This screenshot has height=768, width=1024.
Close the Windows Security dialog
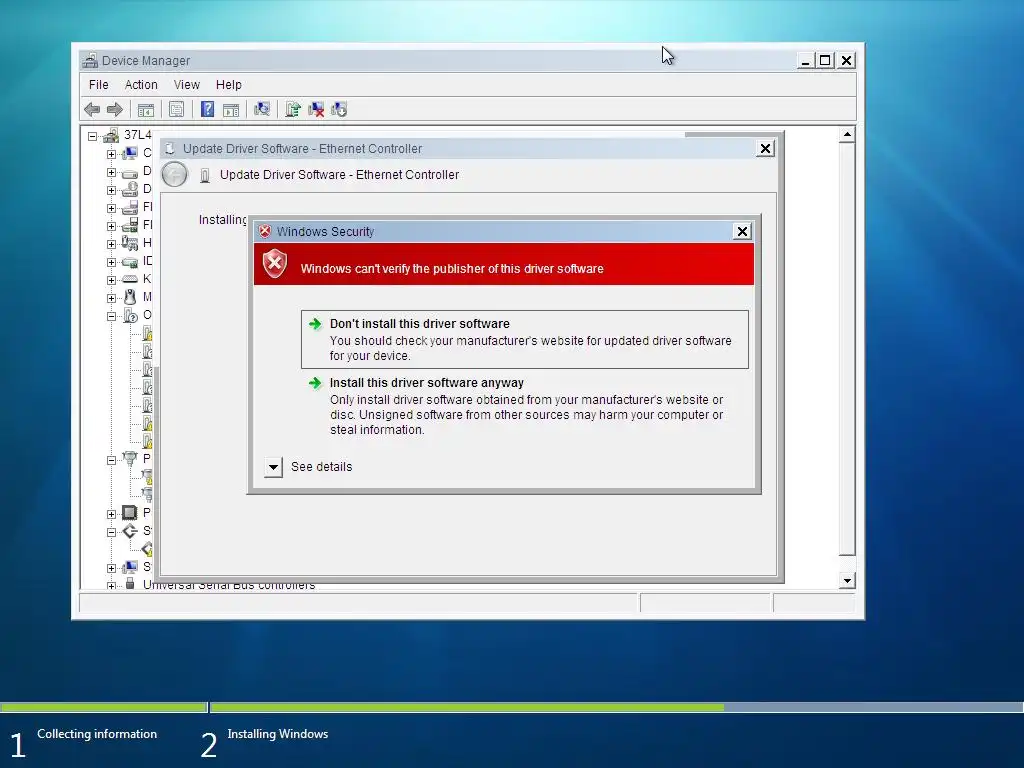coord(743,231)
